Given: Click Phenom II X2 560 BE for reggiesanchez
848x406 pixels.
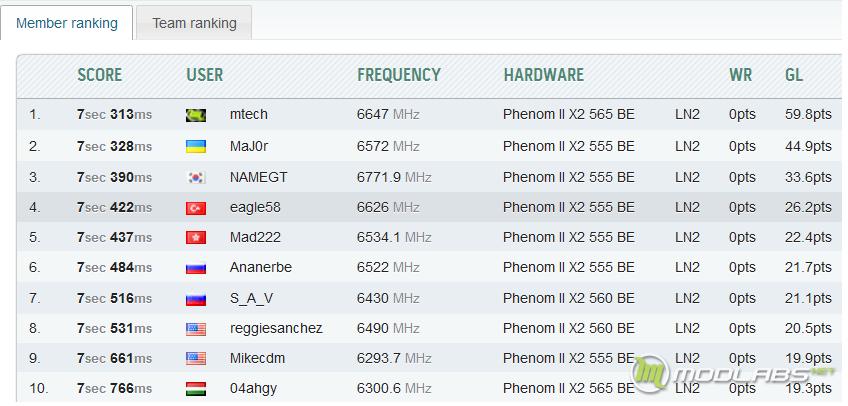Looking at the screenshot, I should pyautogui.click(x=568, y=328).
